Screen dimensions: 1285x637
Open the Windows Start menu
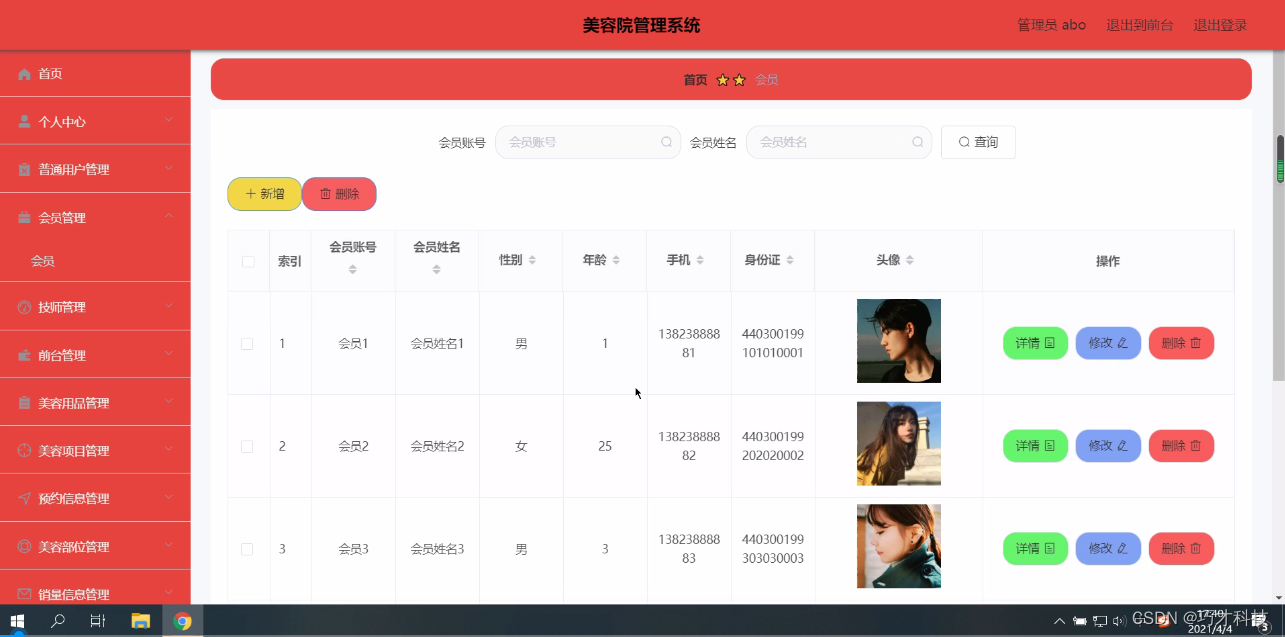tap(17, 621)
